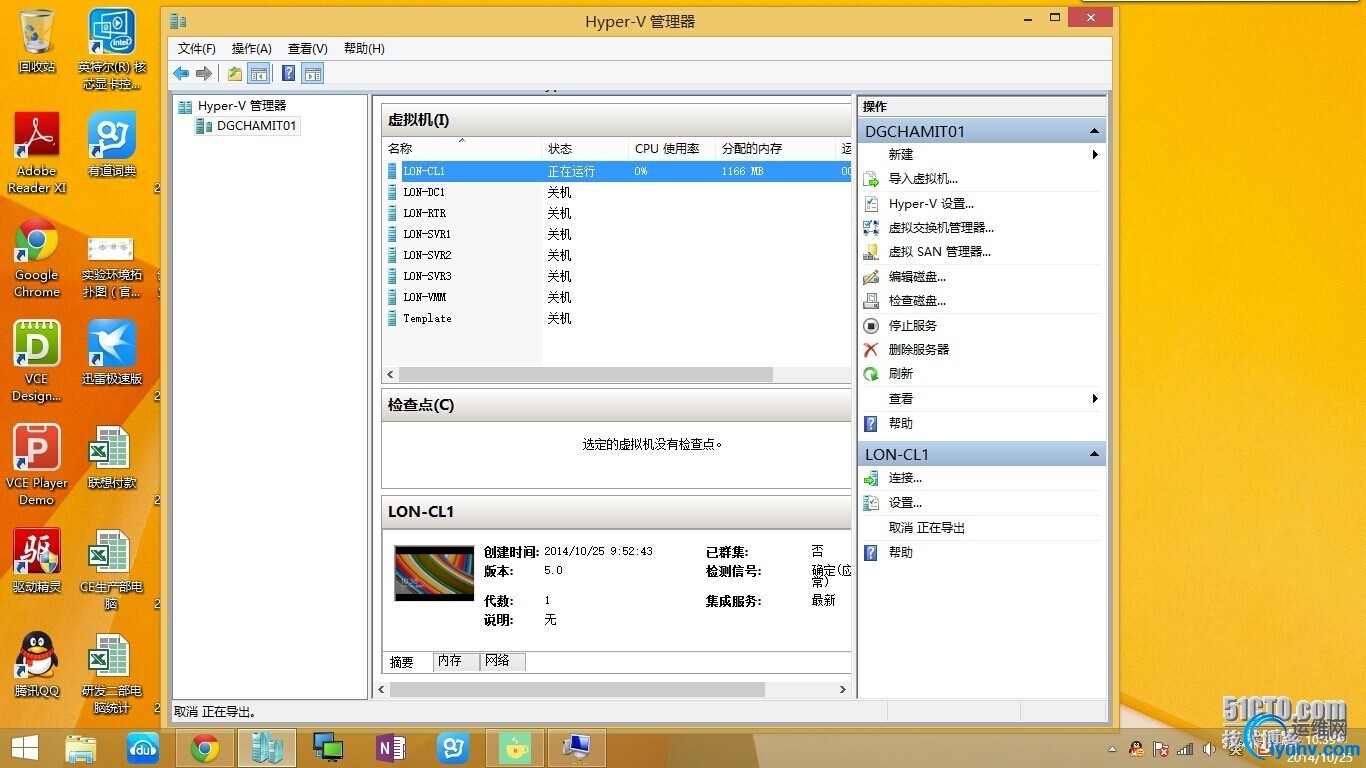Open the 帮助(H) menu
The width and height of the screenshot is (1366, 768).
point(364,48)
